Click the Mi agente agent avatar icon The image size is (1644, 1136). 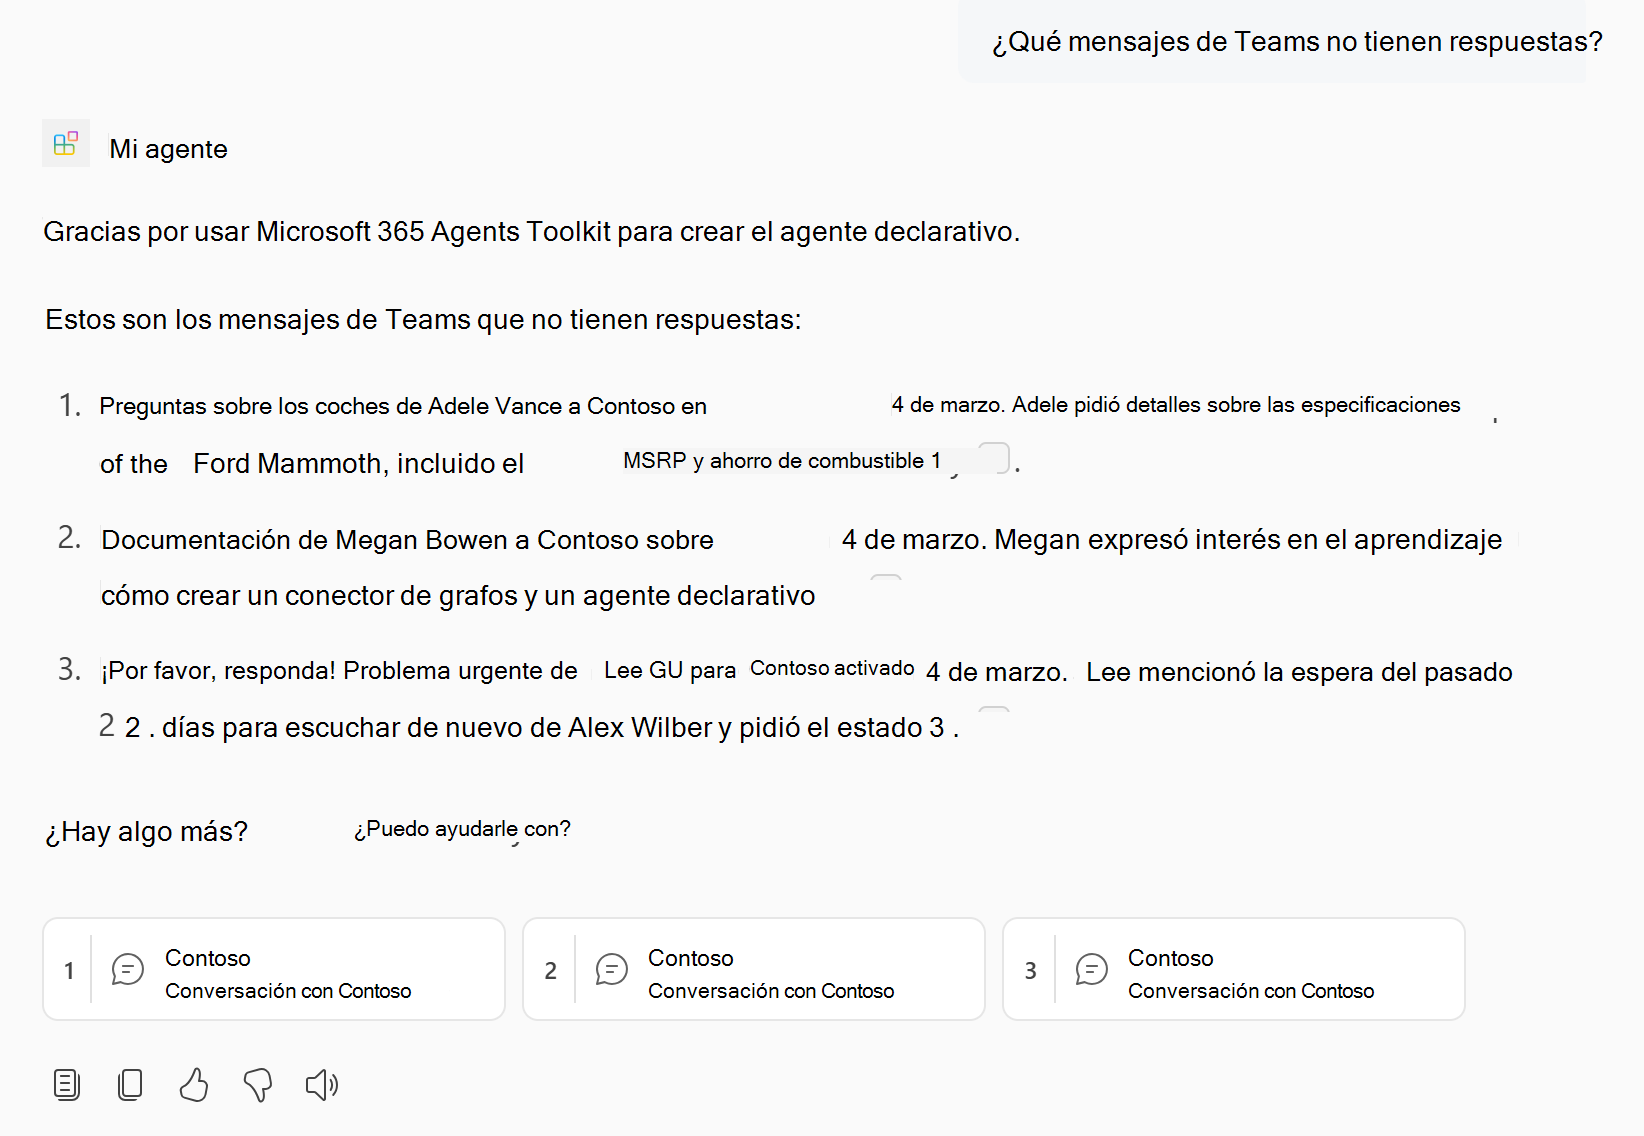pos(65,144)
